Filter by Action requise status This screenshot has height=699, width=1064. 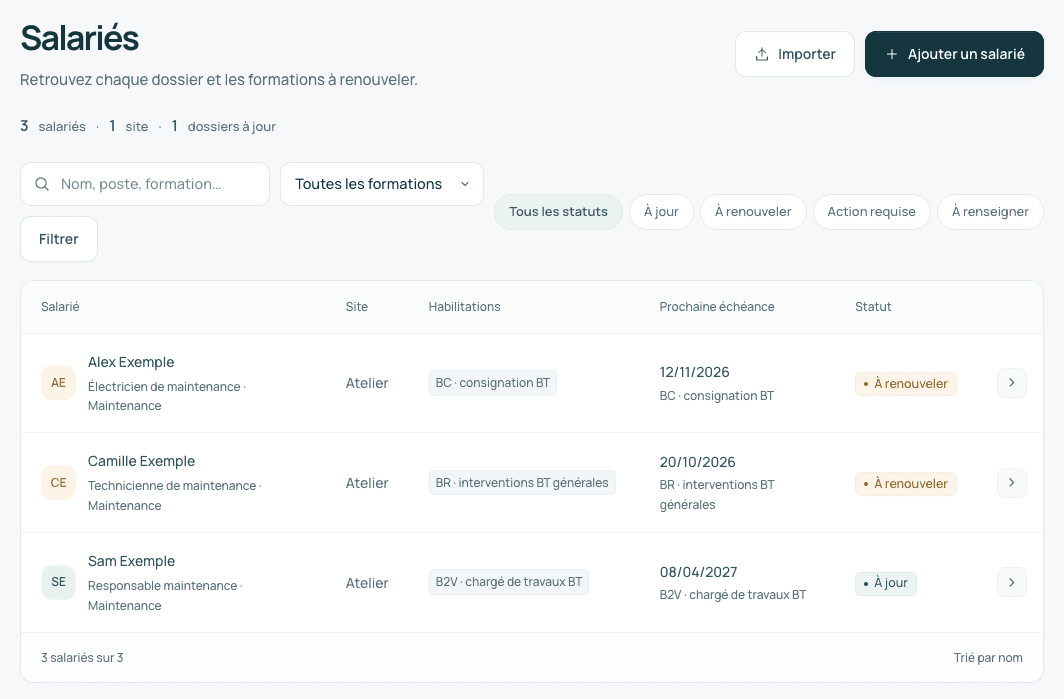tap(871, 212)
